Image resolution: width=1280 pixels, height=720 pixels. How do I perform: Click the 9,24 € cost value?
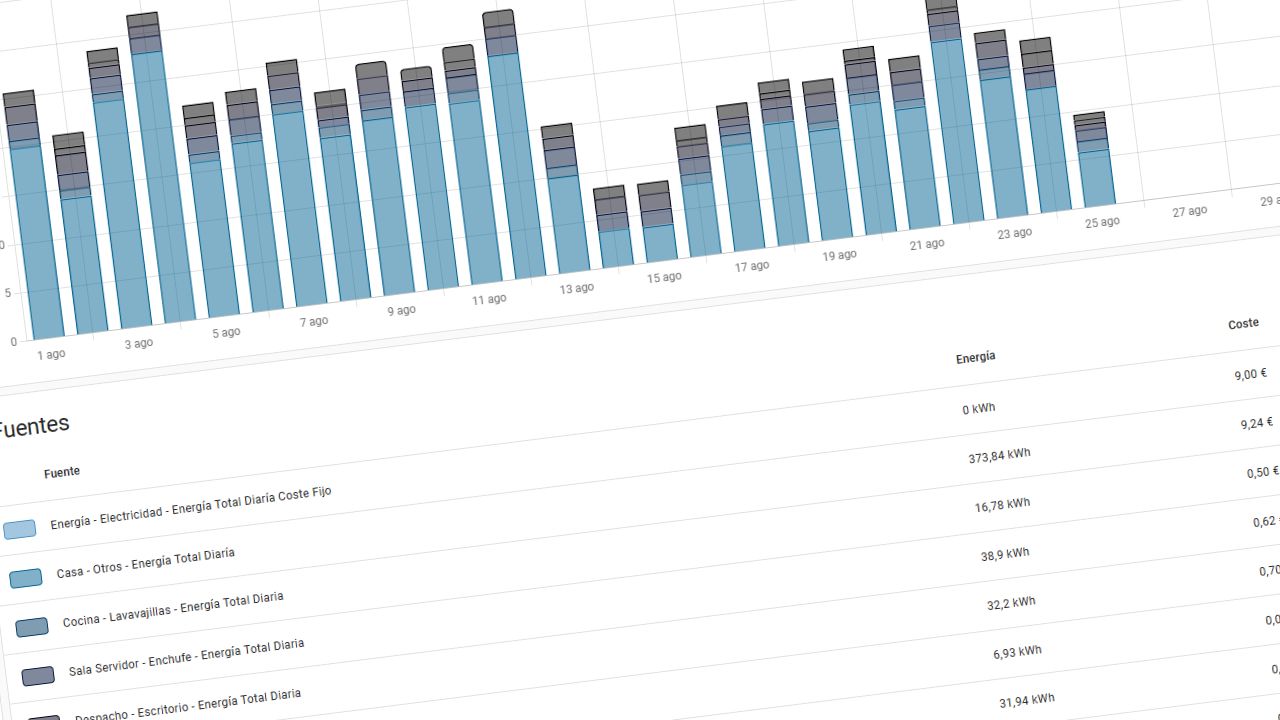(1256, 423)
